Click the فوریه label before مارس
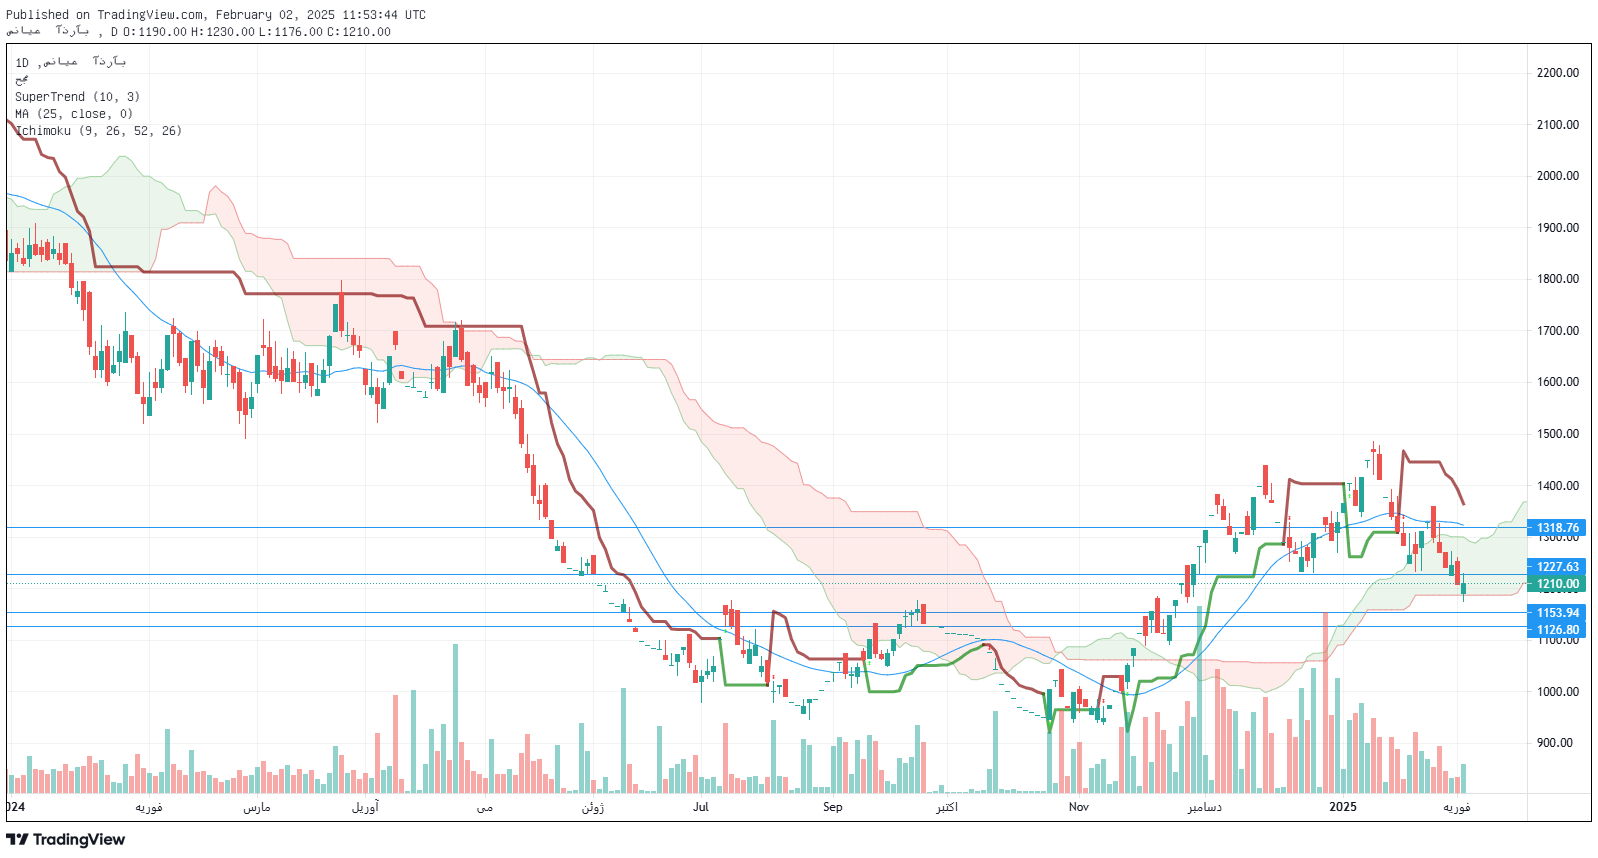This screenshot has width=1598, height=858. [x=149, y=807]
